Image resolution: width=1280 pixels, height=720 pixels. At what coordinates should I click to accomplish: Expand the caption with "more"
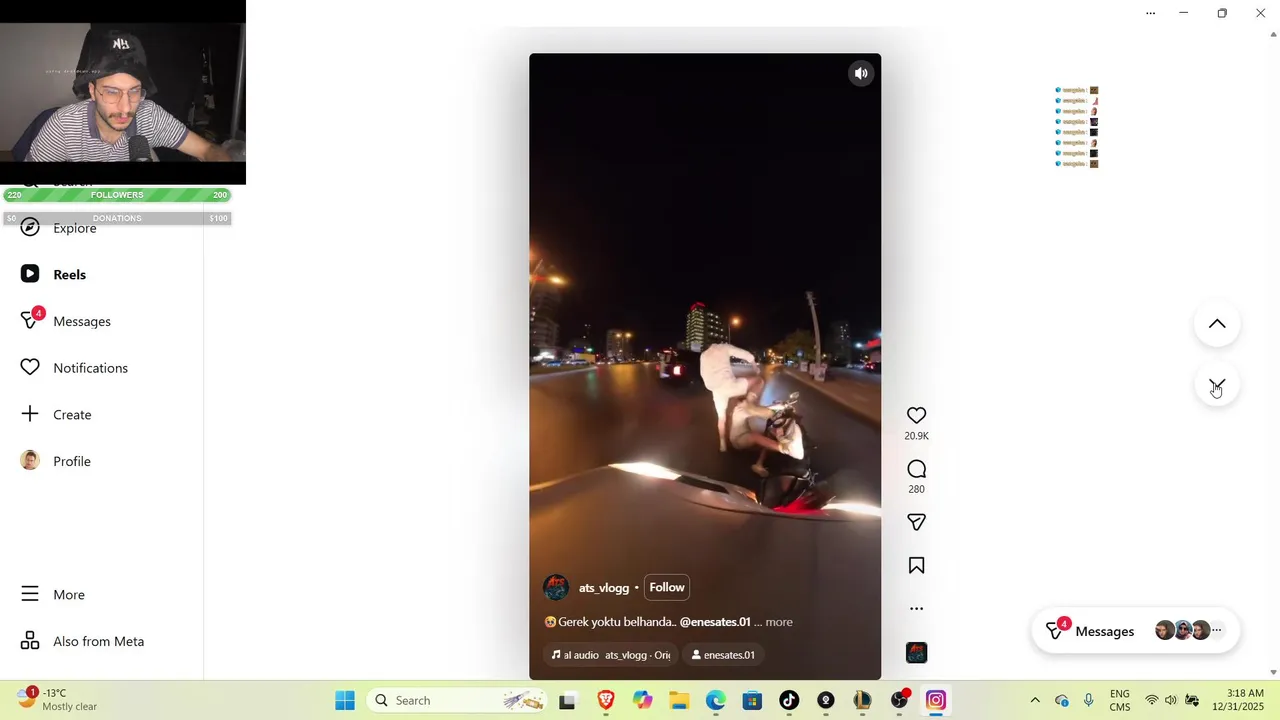pos(779,622)
